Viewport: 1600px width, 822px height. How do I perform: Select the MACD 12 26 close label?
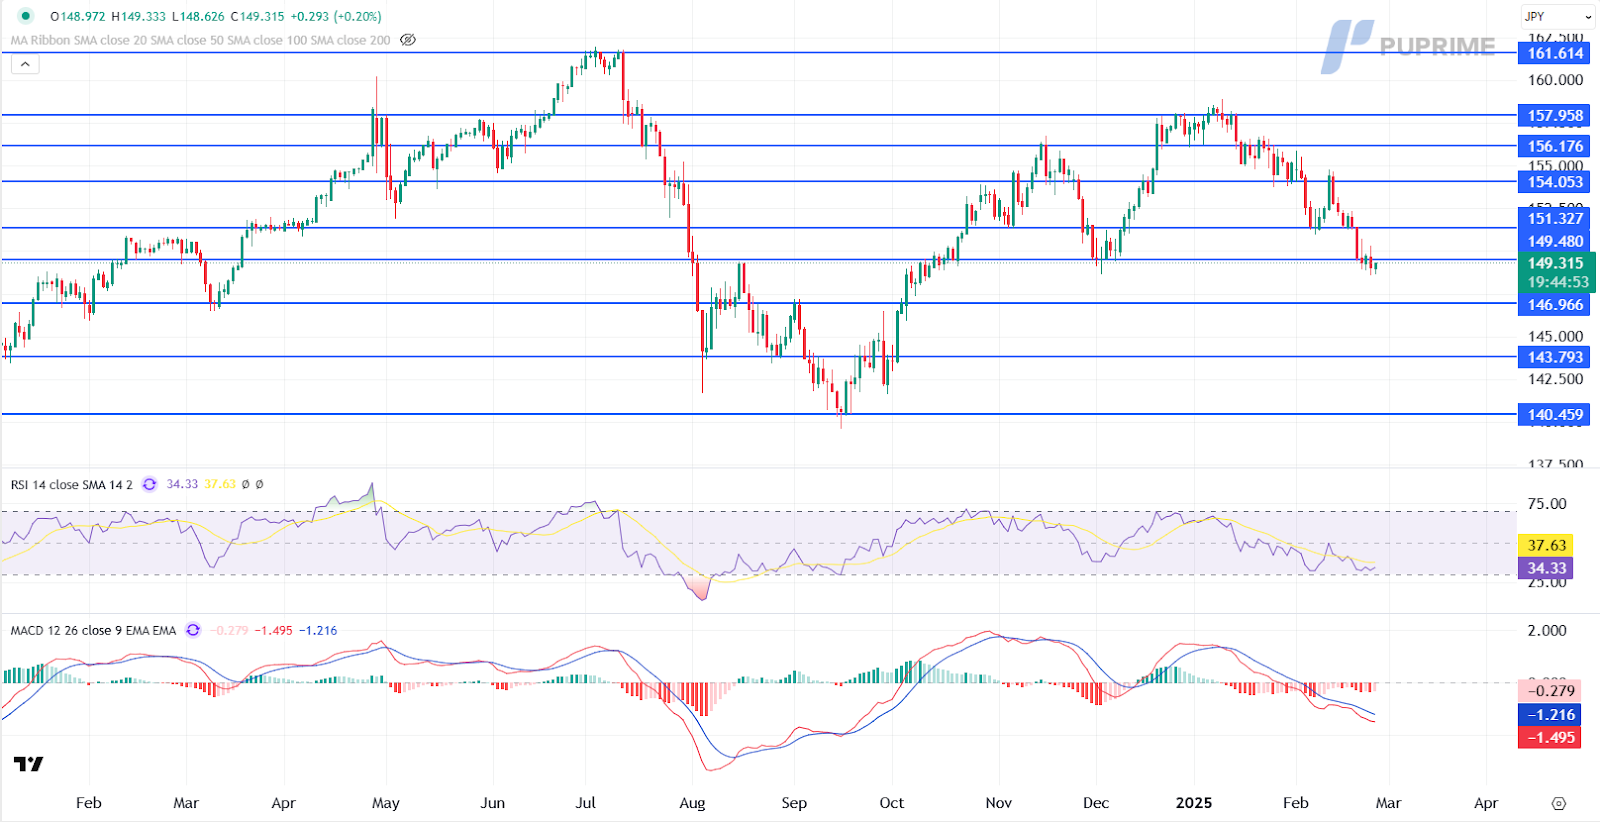coord(93,630)
